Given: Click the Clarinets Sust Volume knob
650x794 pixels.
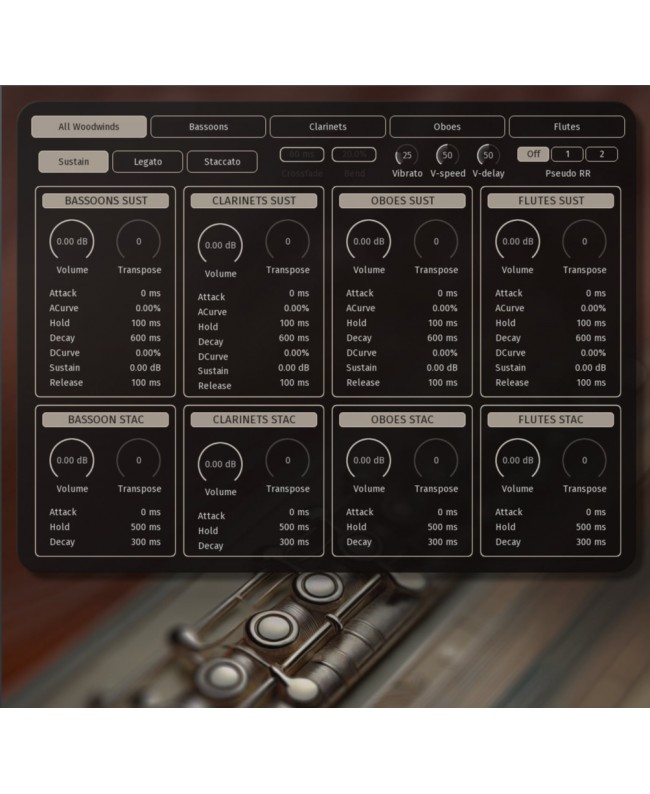Looking at the screenshot, I should coord(220,245).
